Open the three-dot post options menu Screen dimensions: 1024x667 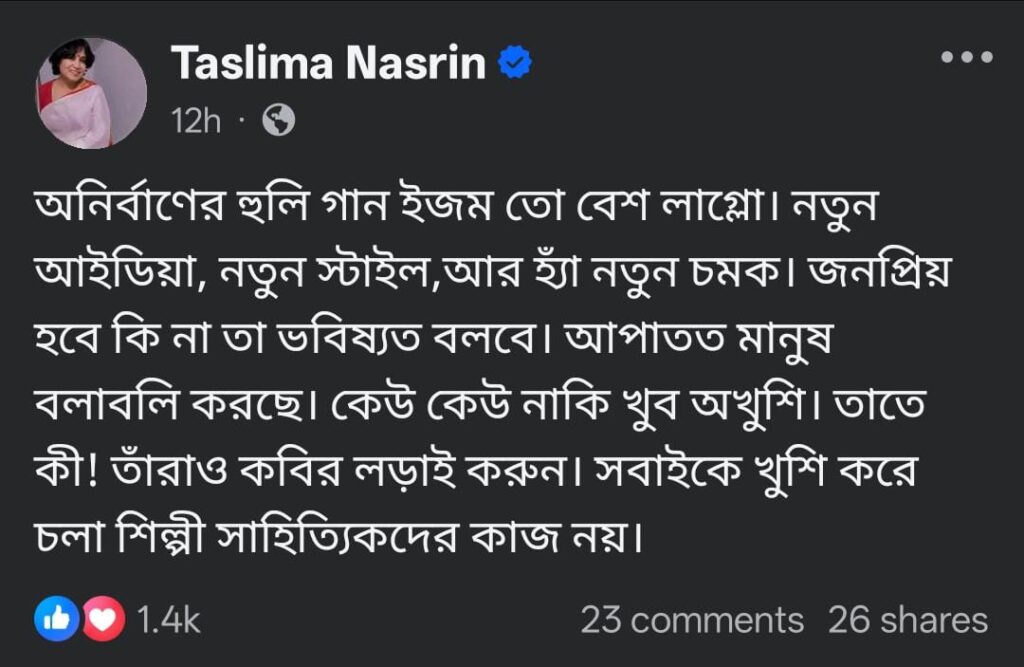[967, 57]
